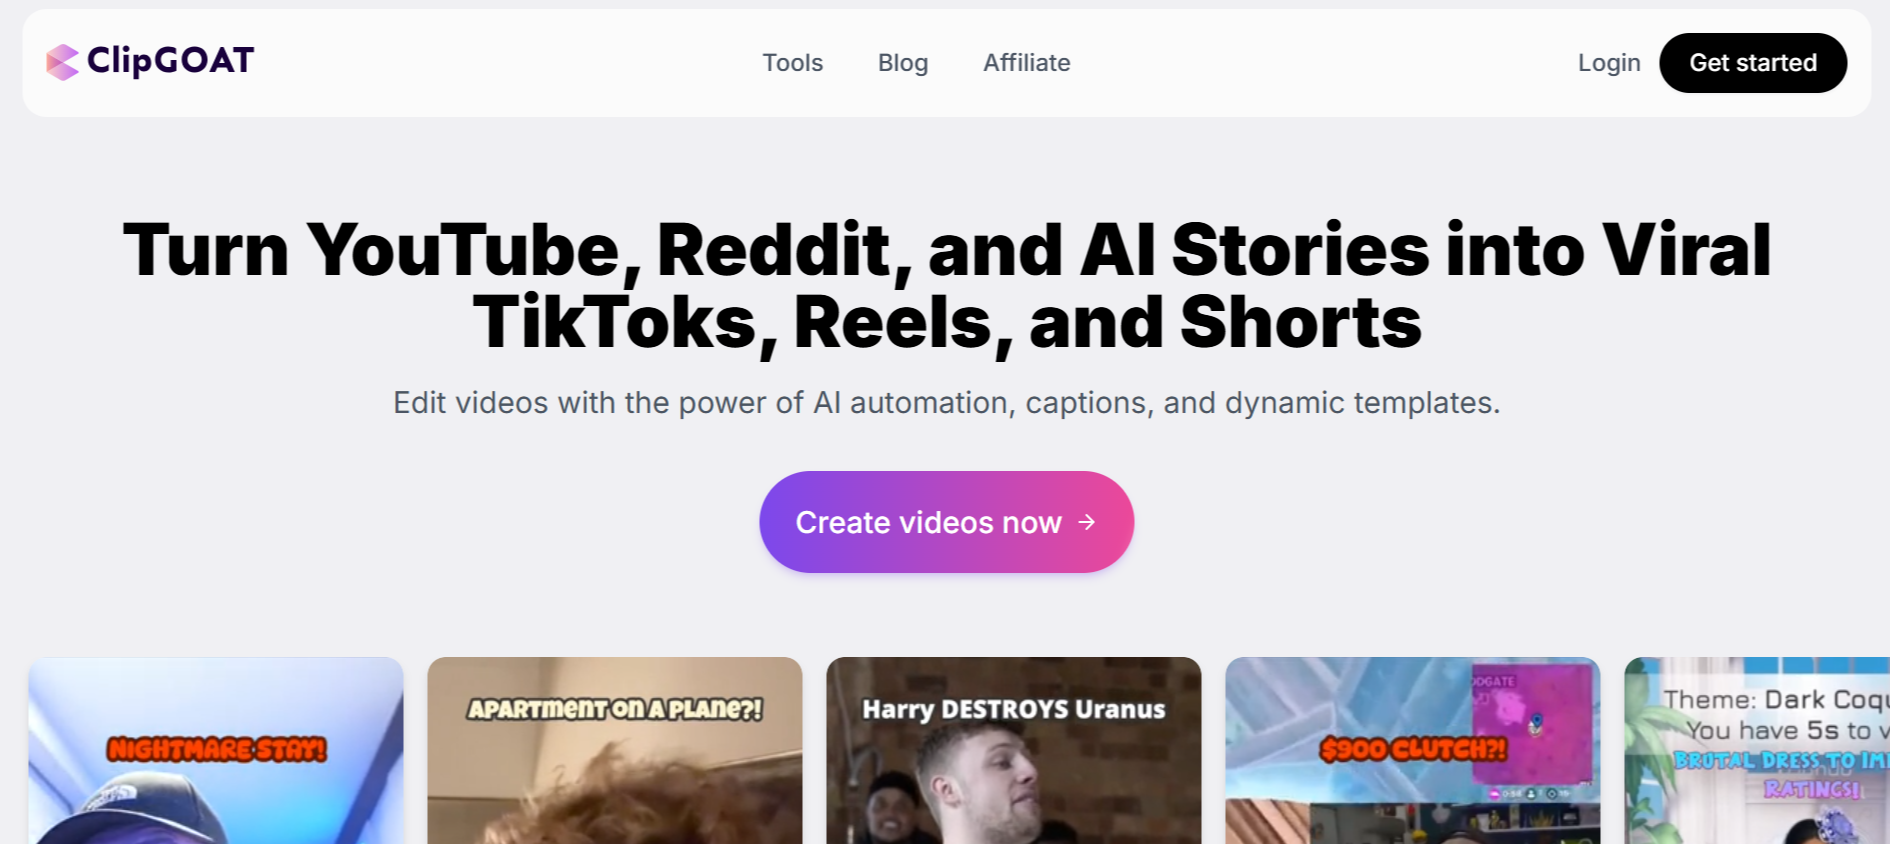The width and height of the screenshot is (1890, 844).
Task: Click the ClipGOAT pink logo icon
Action: [62, 62]
